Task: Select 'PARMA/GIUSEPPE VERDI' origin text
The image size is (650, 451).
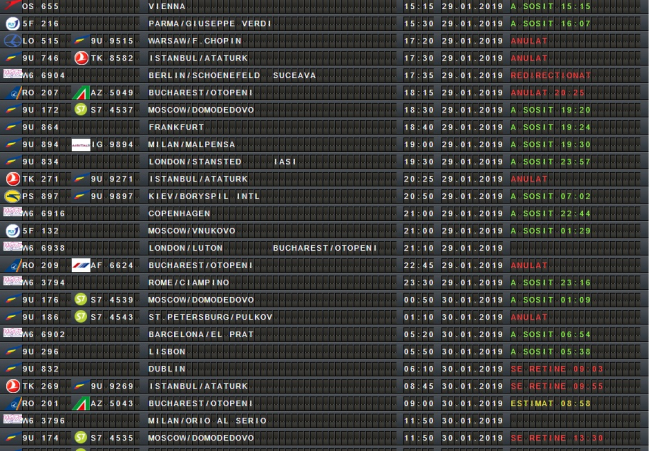Action: pyautogui.click(x=210, y=24)
